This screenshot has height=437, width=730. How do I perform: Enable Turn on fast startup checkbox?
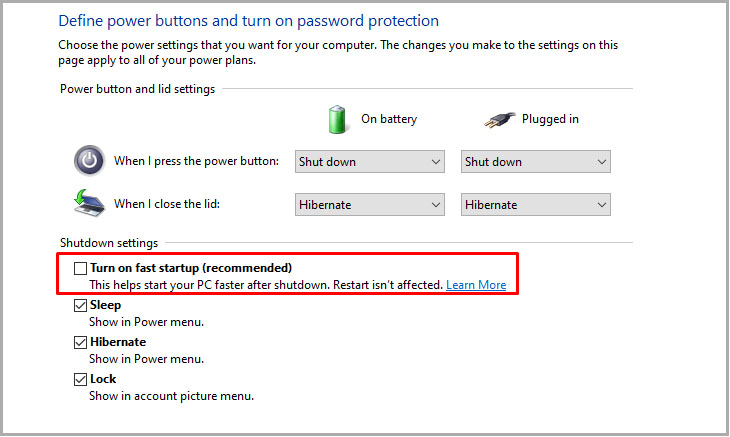[80, 269]
